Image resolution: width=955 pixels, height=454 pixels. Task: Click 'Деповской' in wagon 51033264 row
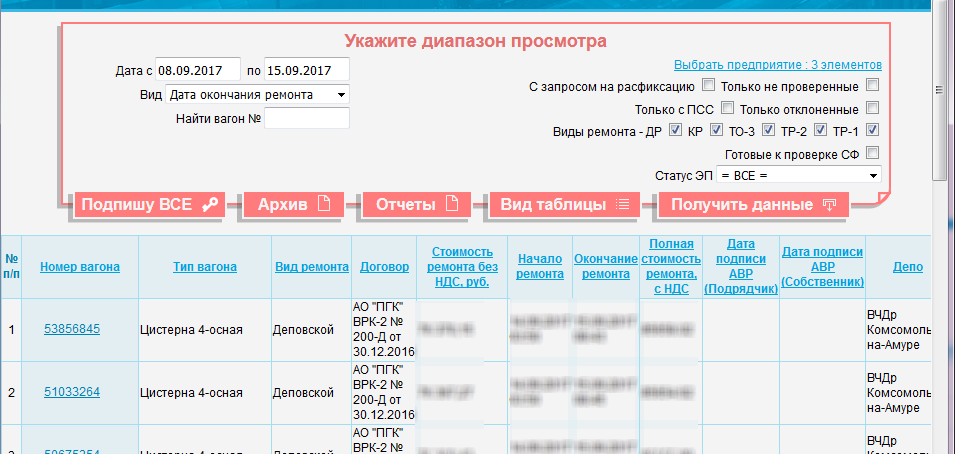(303, 393)
